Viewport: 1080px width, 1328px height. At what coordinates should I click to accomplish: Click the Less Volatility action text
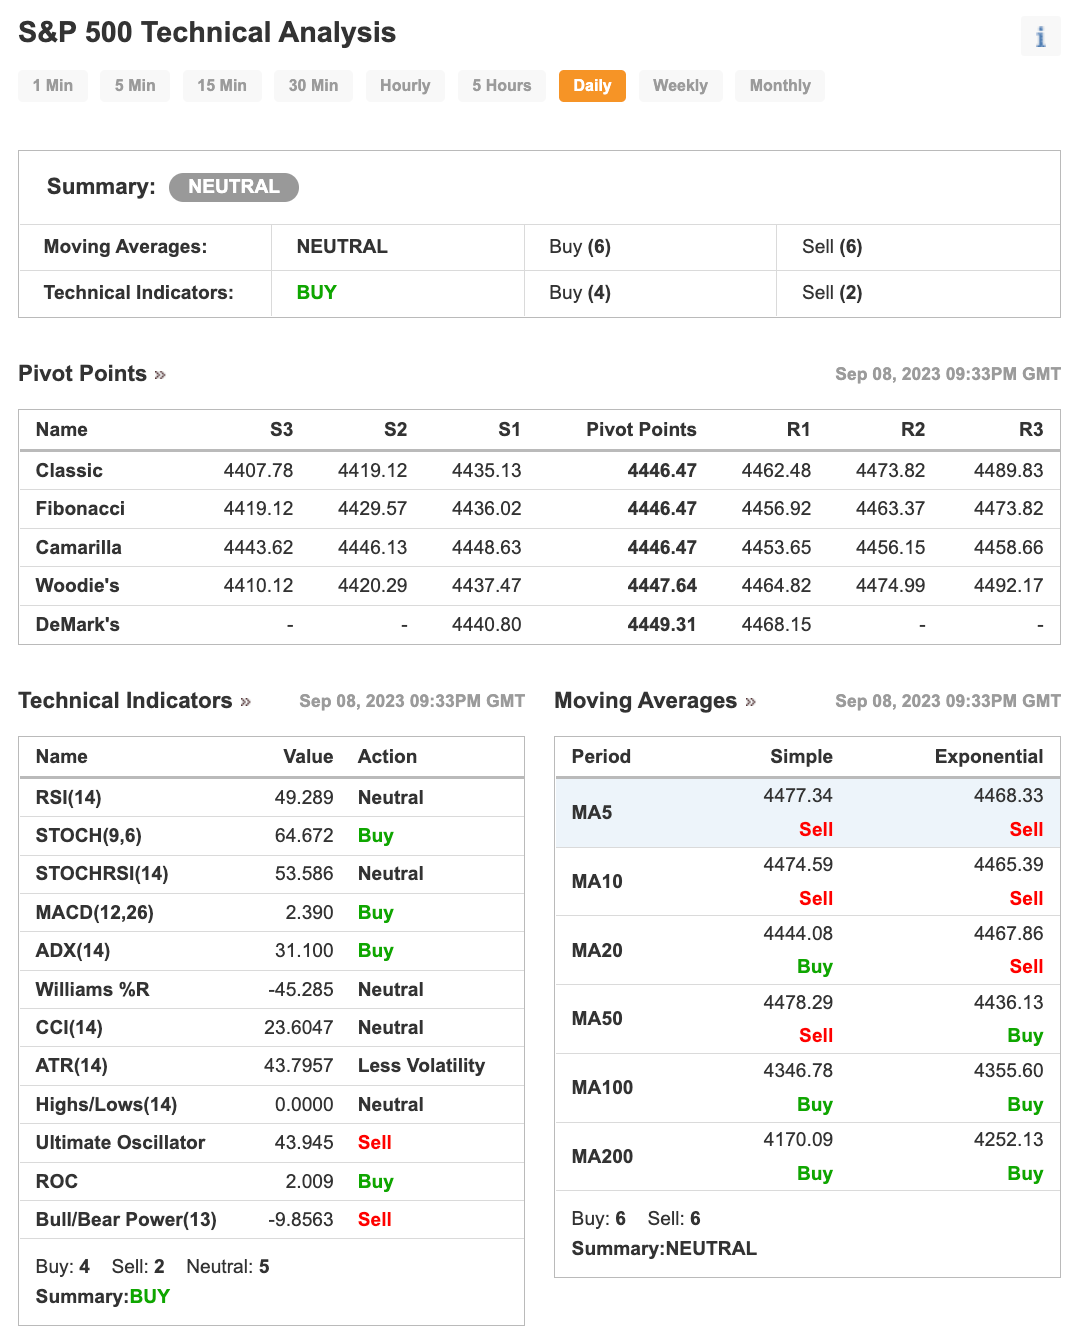[421, 1066]
